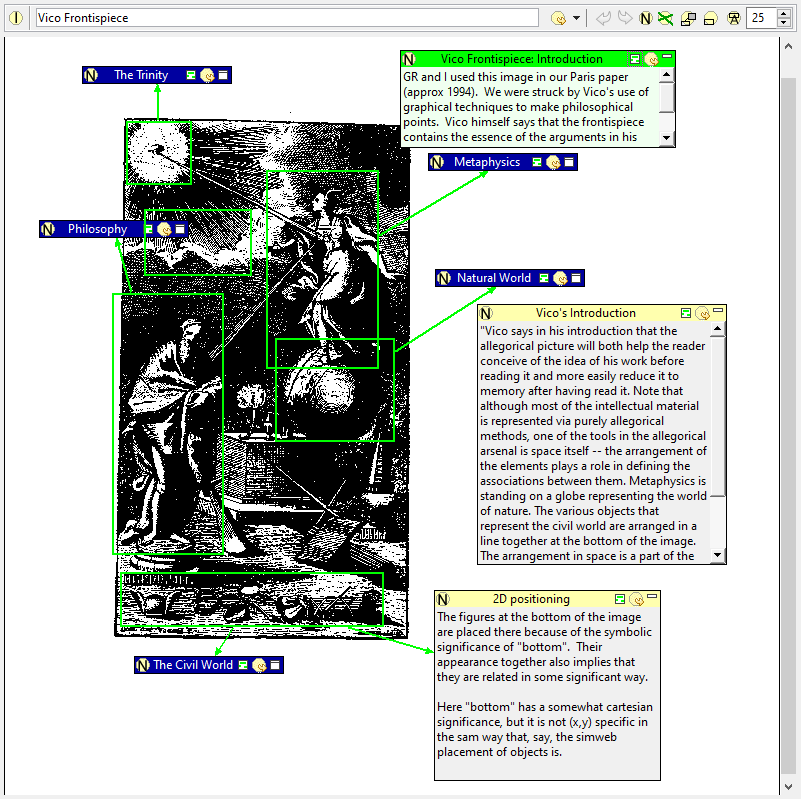Click the scroll-up arrow in Vico's Introduction note
This screenshot has height=799, width=801.
coord(718,329)
